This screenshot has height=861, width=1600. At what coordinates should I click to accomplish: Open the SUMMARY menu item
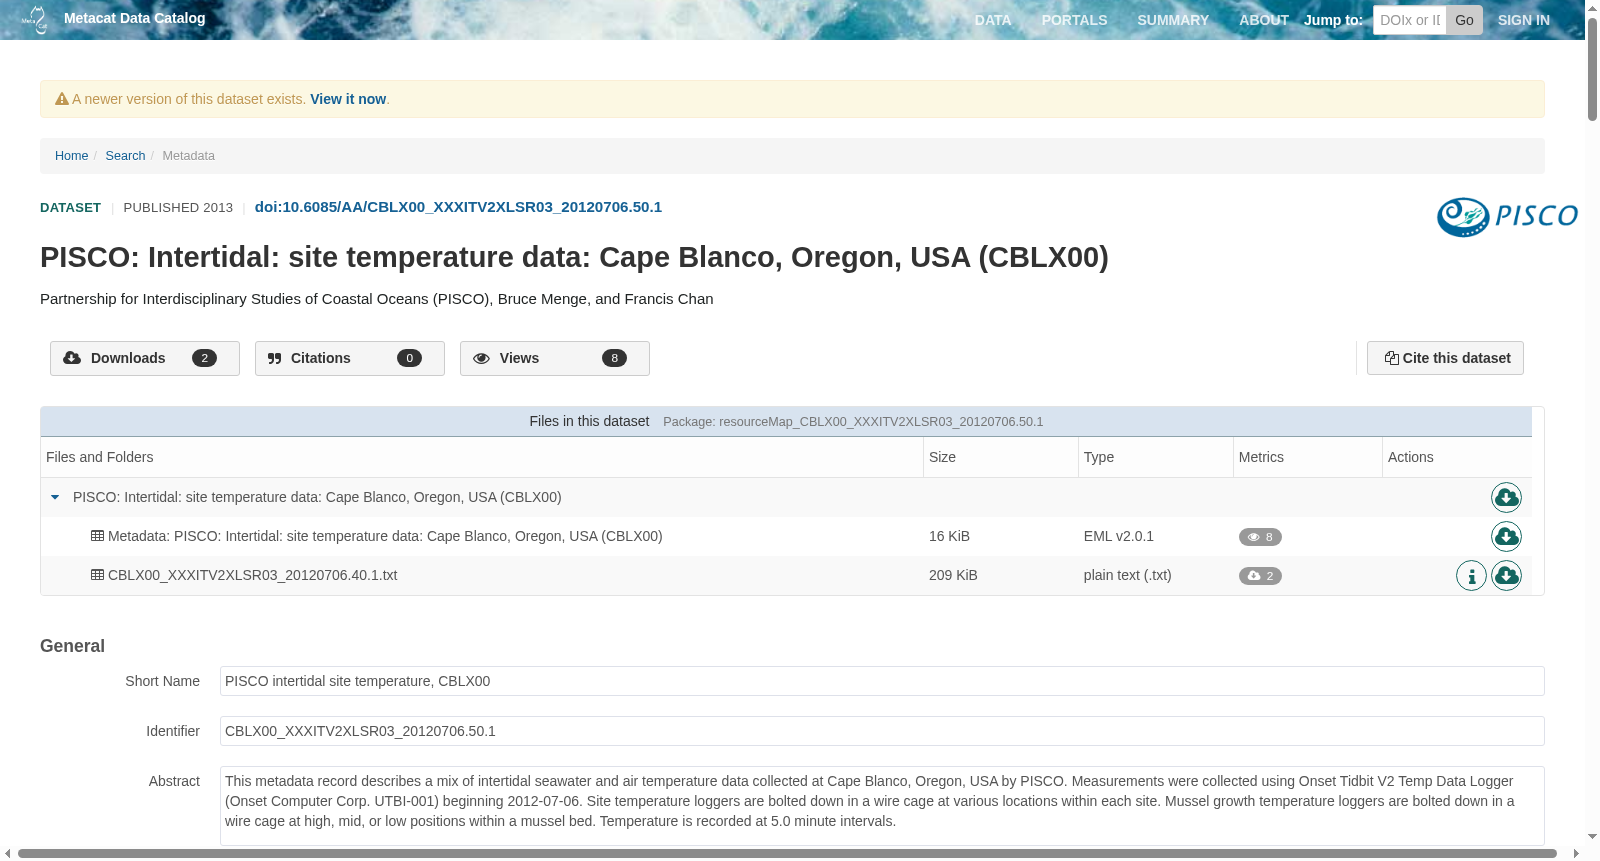point(1173,20)
